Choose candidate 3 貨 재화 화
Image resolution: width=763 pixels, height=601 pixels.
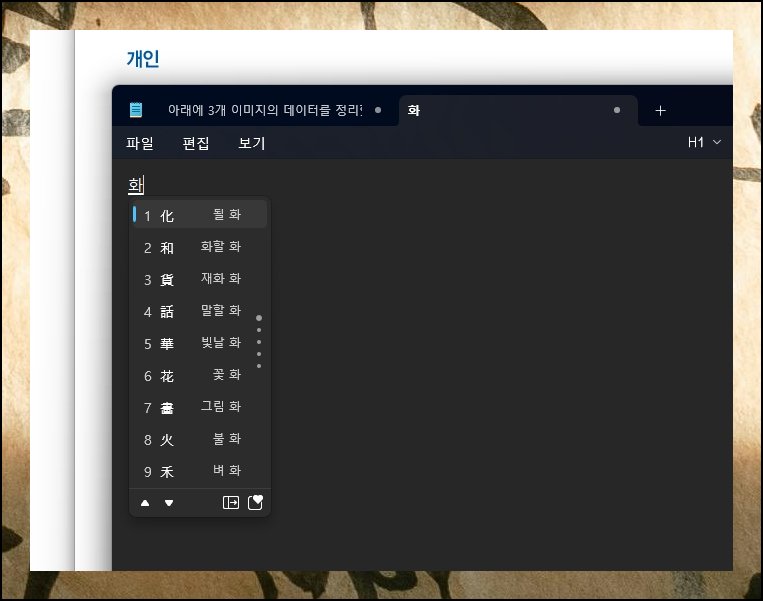pyautogui.click(x=199, y=279)
